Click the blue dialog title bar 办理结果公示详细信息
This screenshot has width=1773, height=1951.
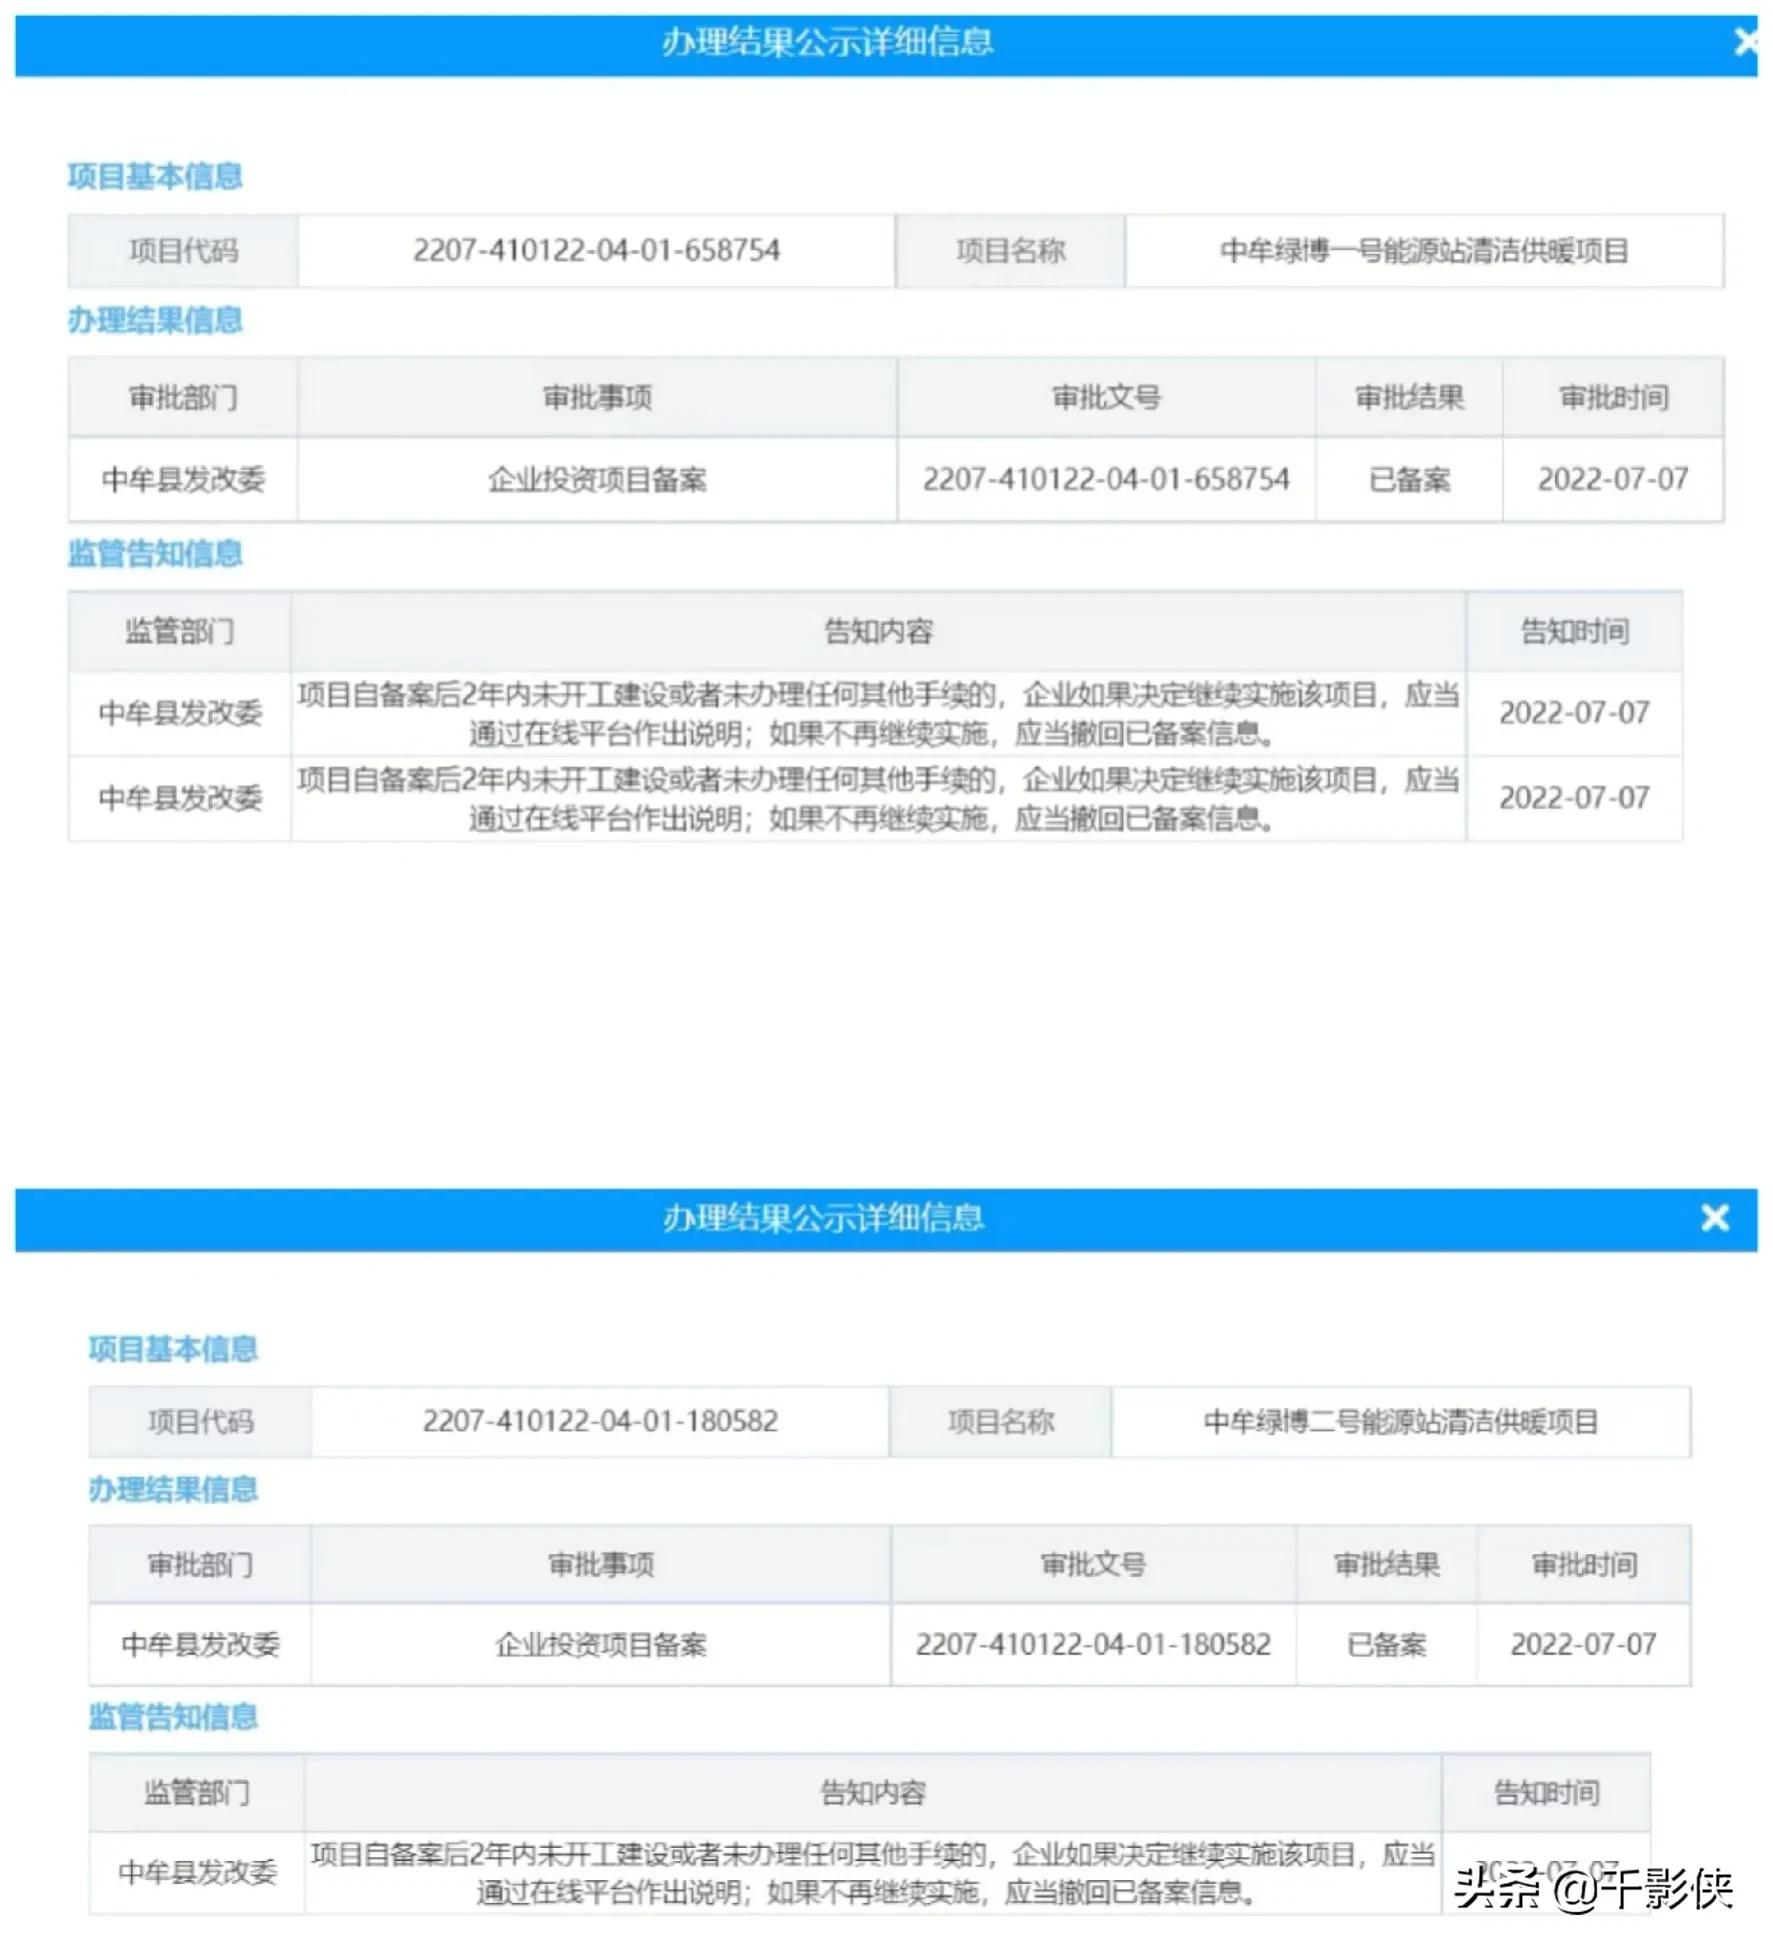[x=826, y=42]
